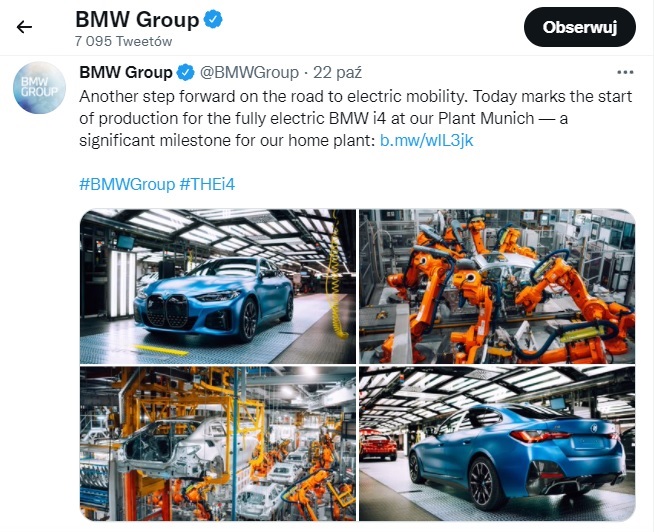The height and width of the screenshot is (532, 654).
Task: Open photo of blue BMW i4 rear view
Action: [497, 444]
